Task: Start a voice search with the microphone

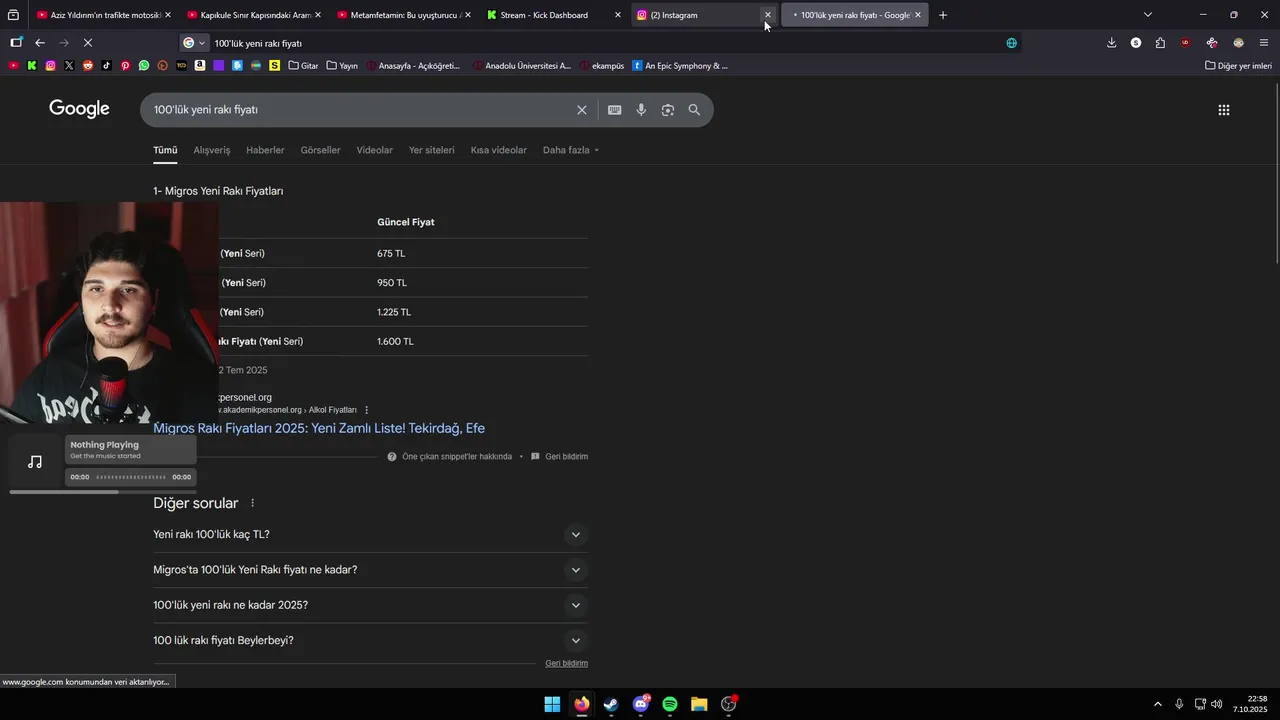Action: (x=641, y=110)
